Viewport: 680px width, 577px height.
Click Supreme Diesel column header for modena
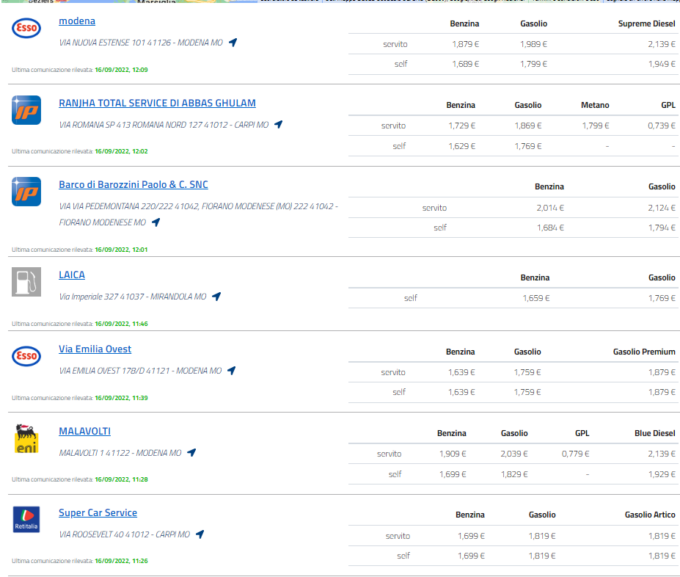[647, 23]
